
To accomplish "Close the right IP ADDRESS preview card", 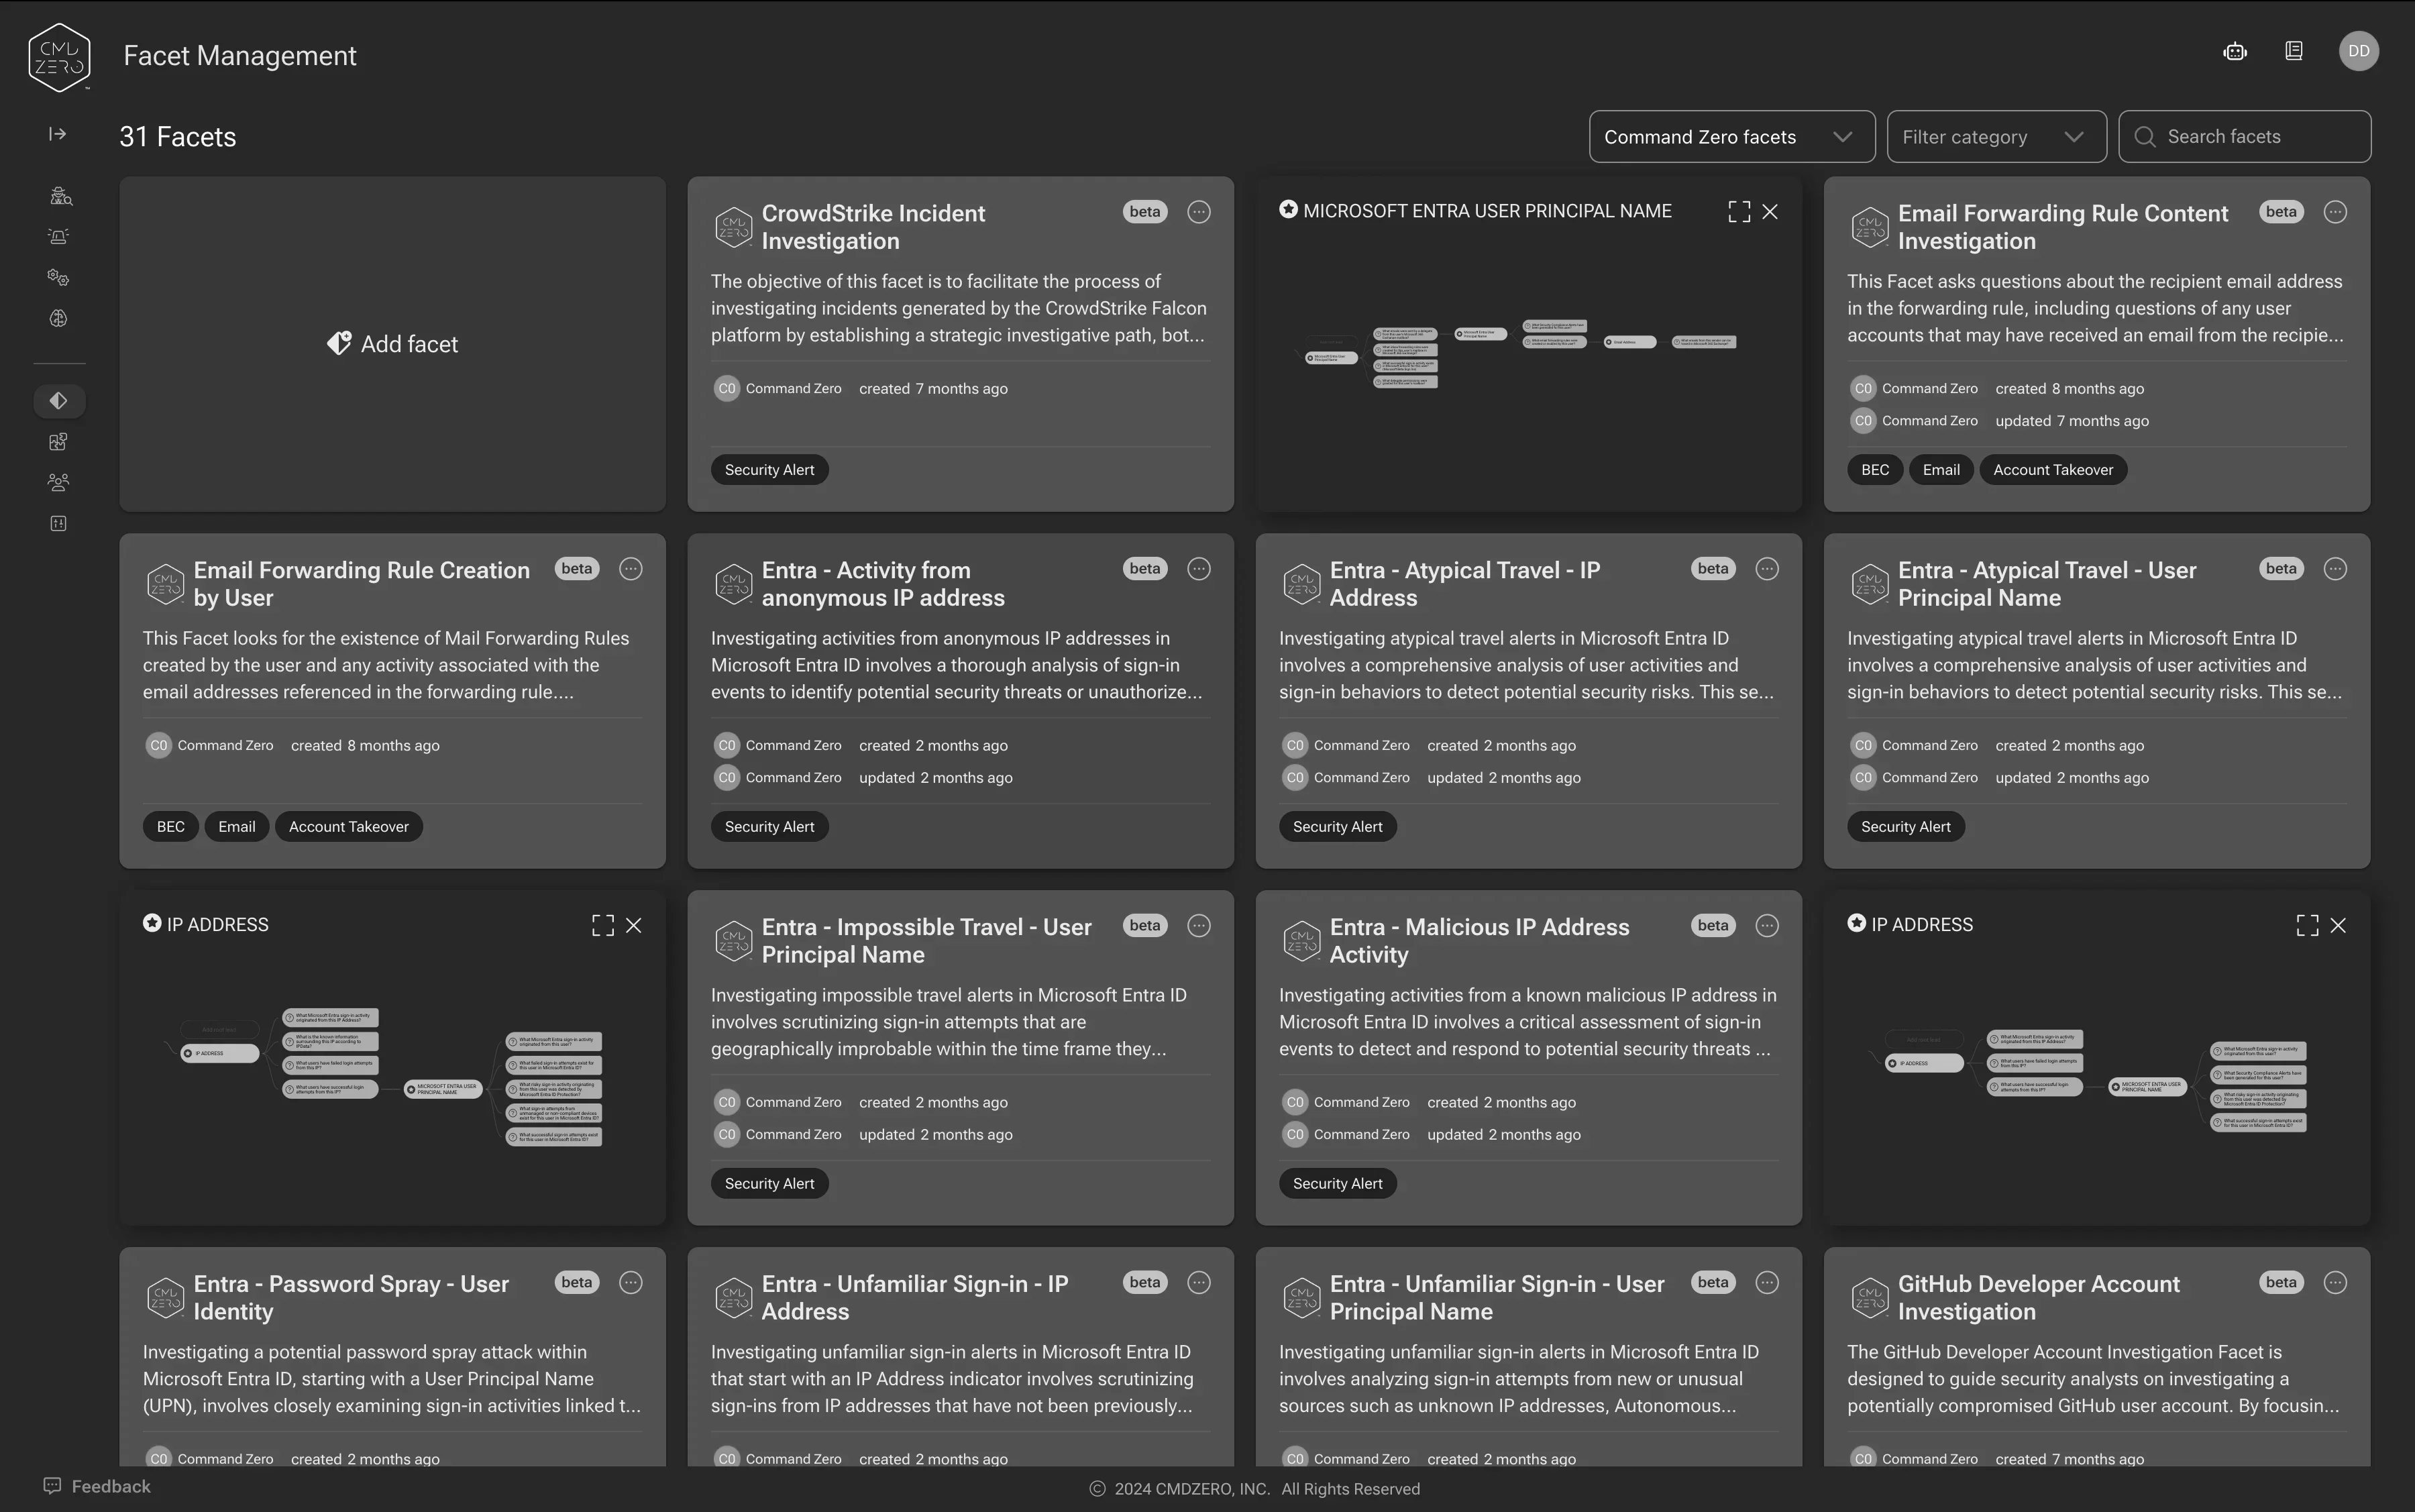I will tap(2338, 926).
